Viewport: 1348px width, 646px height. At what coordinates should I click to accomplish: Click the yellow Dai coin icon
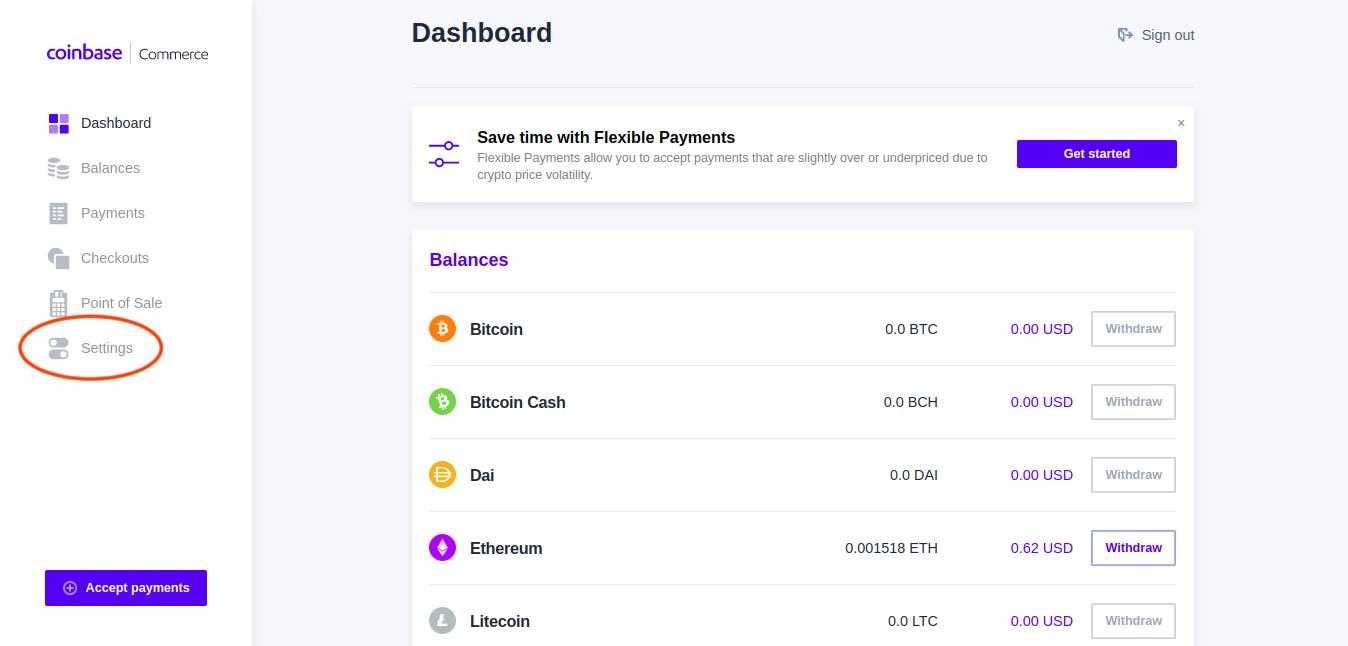tap(442, 475)
